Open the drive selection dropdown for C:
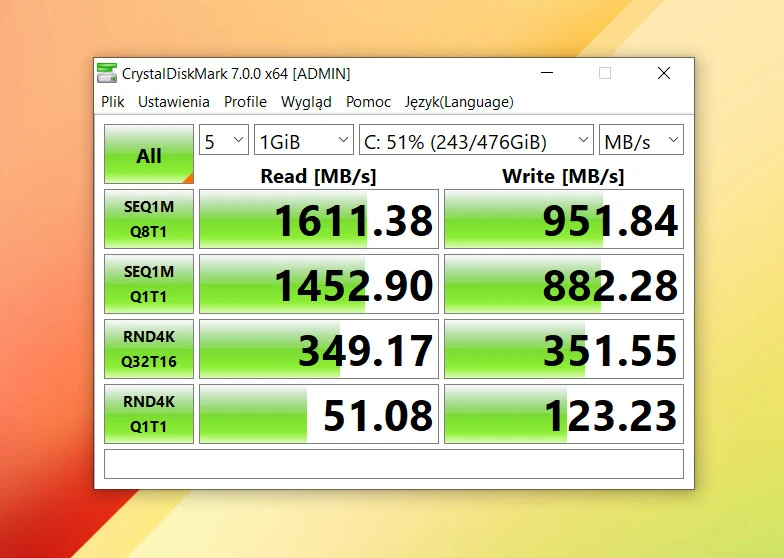The image size is (784, 558). coord(475,141)
